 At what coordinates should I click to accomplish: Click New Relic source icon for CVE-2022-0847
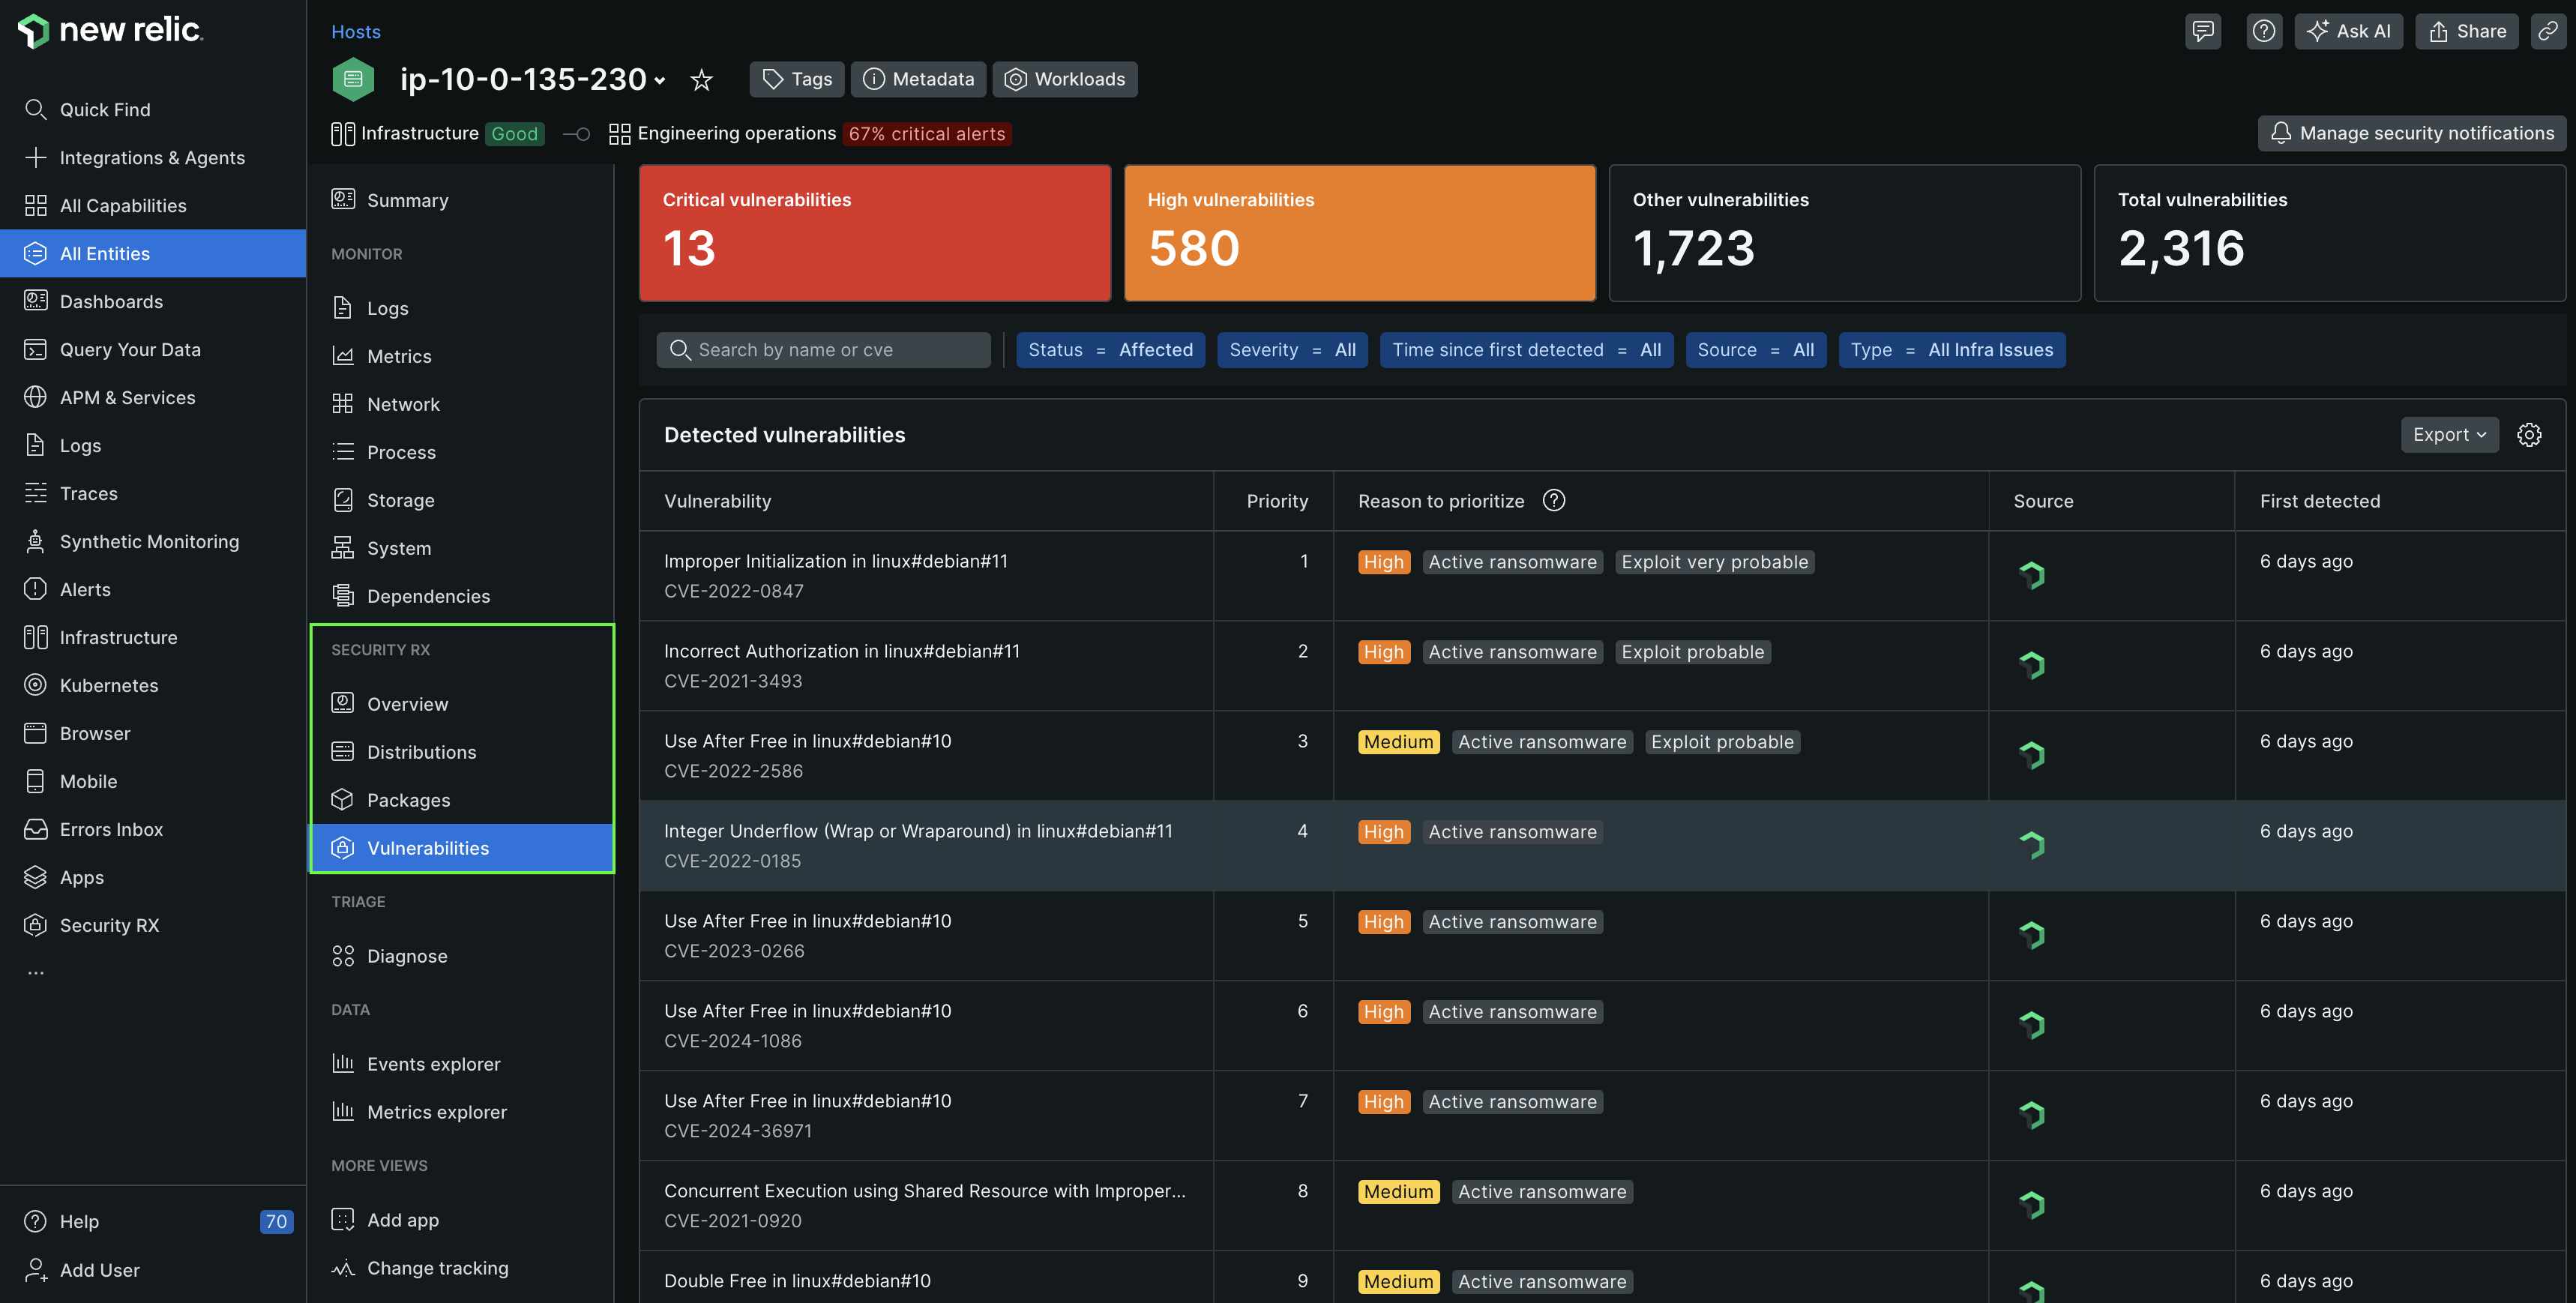click(x=2032, y=575)
